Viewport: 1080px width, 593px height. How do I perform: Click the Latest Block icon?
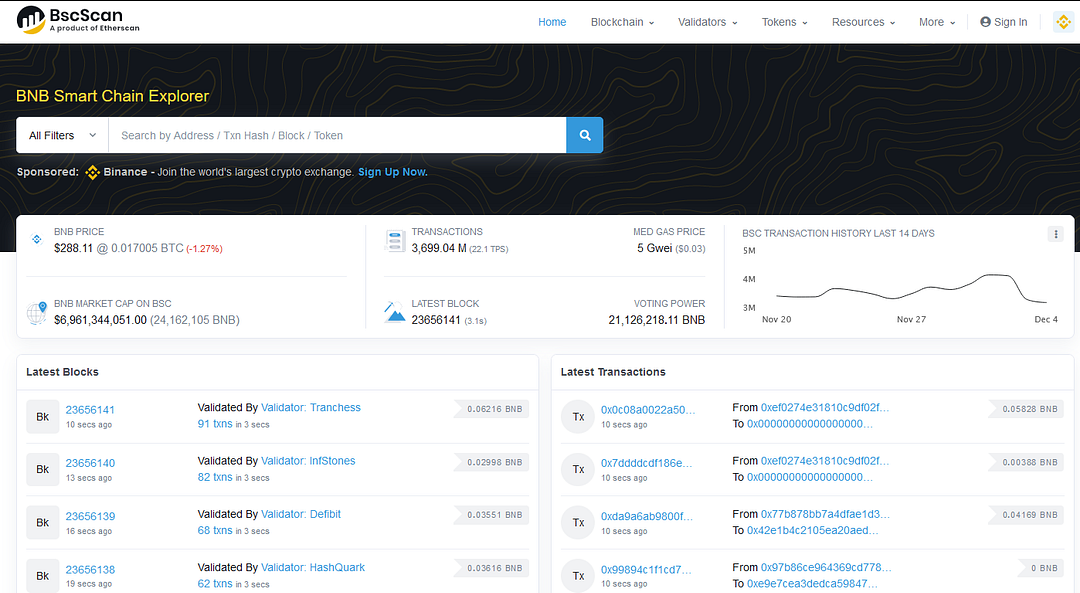pos(395,311)
